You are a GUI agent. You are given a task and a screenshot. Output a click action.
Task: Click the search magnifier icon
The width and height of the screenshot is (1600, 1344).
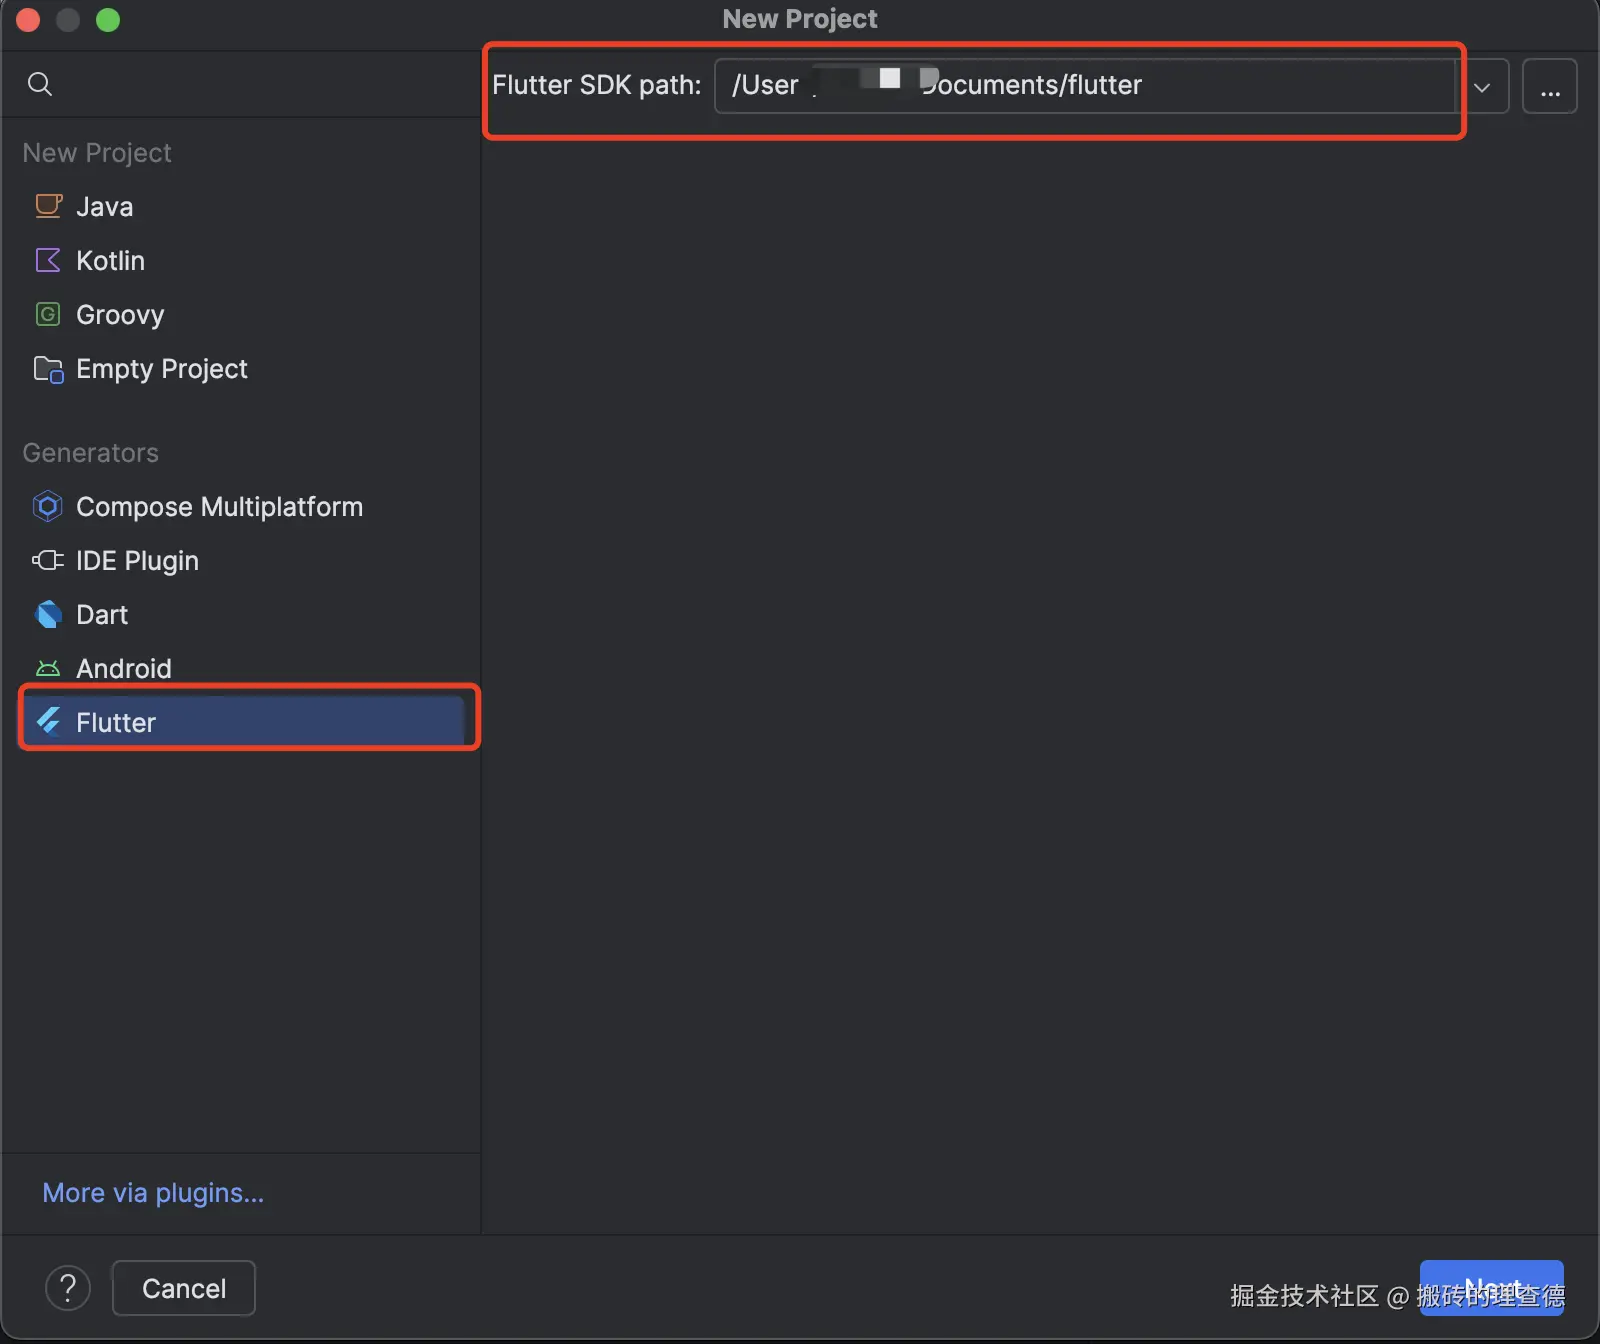tap(40, 84)
